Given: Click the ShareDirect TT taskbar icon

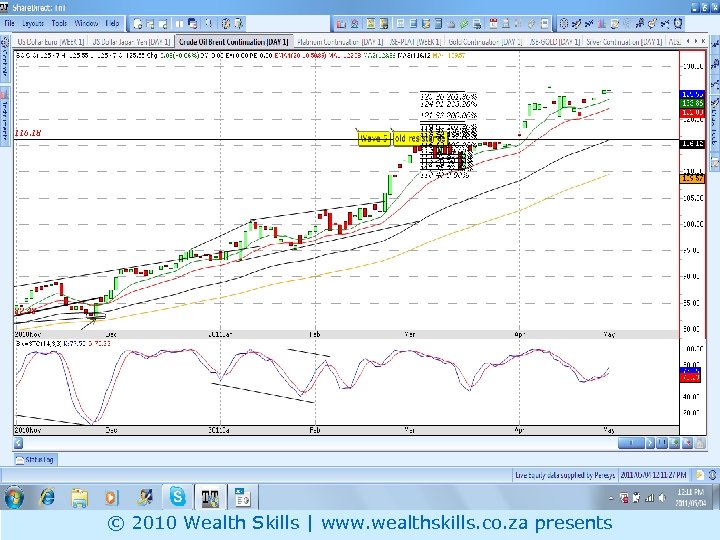Looking at the screenshot, I should (x=210, y=497).
